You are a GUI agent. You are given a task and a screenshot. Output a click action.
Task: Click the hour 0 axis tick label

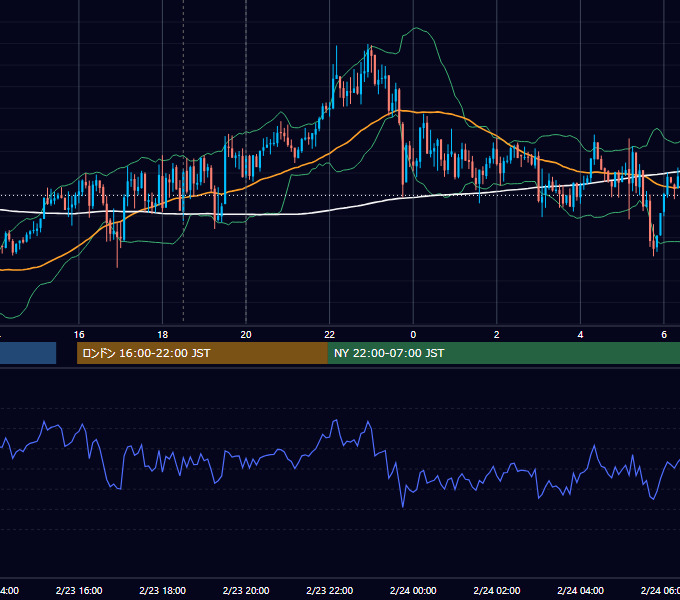coord(413,335)
